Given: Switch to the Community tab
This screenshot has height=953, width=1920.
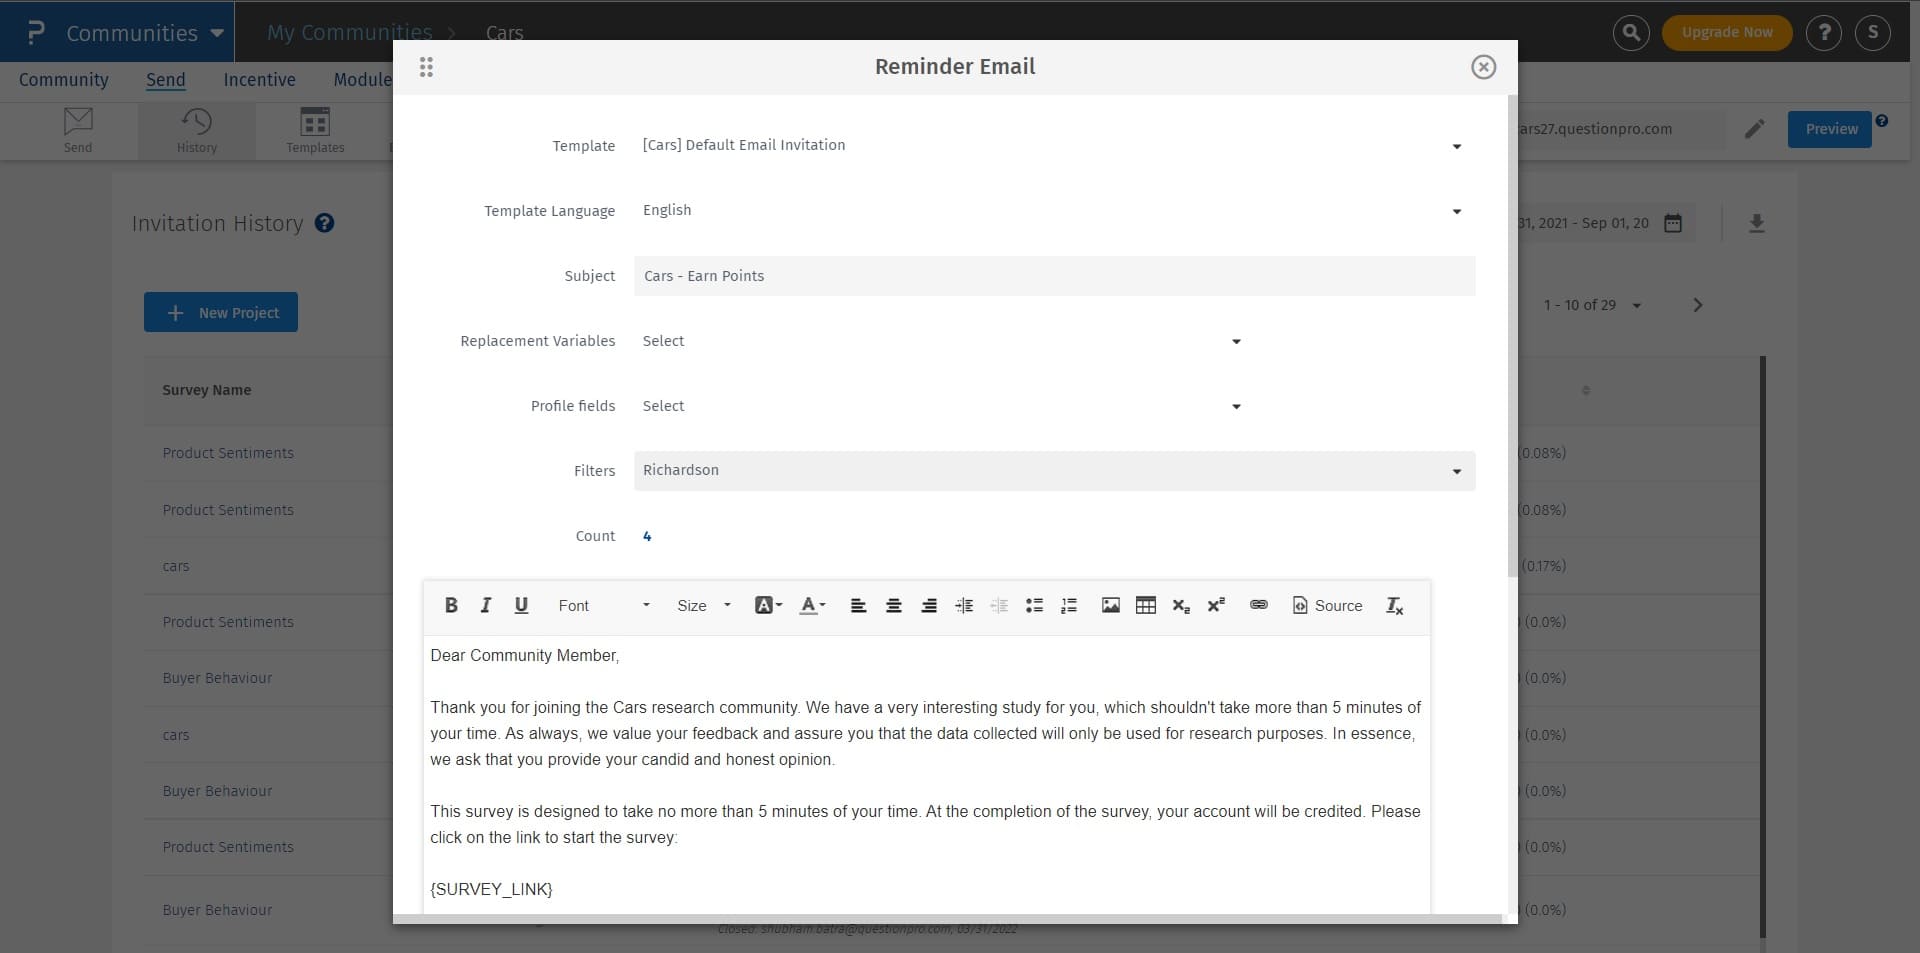Looking at the screenshot, I should click(64, 80).
